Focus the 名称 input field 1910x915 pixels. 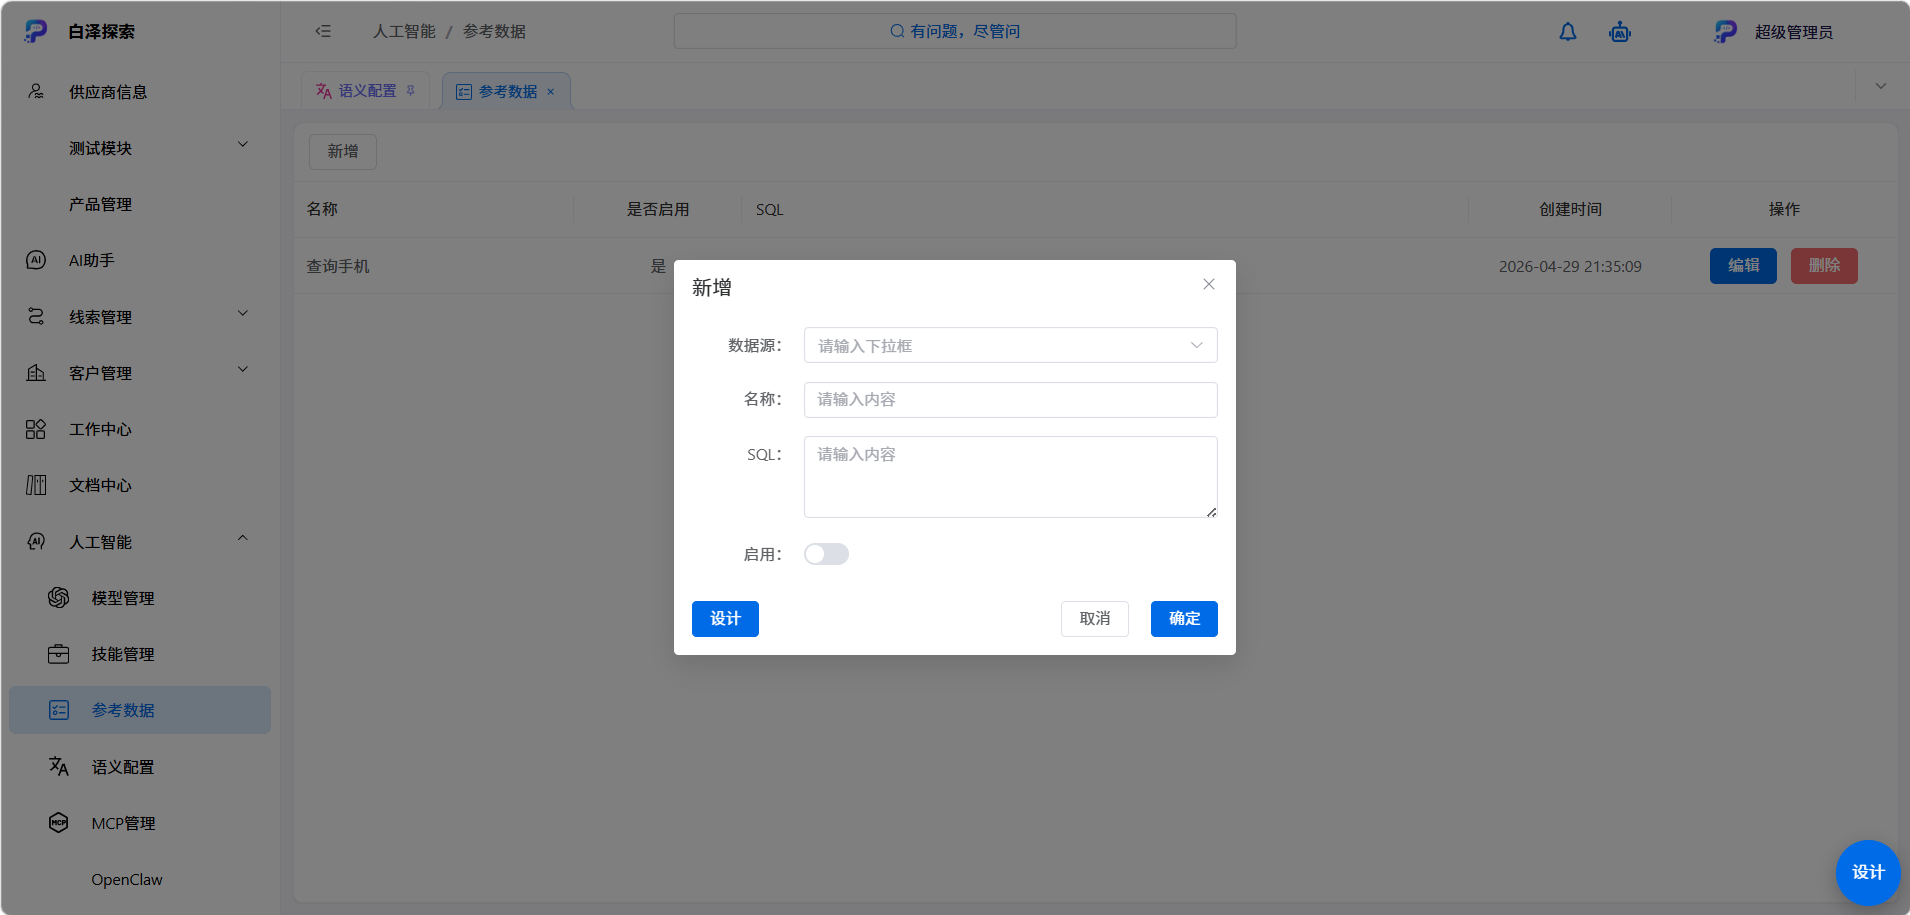[x=1010, y=399]
